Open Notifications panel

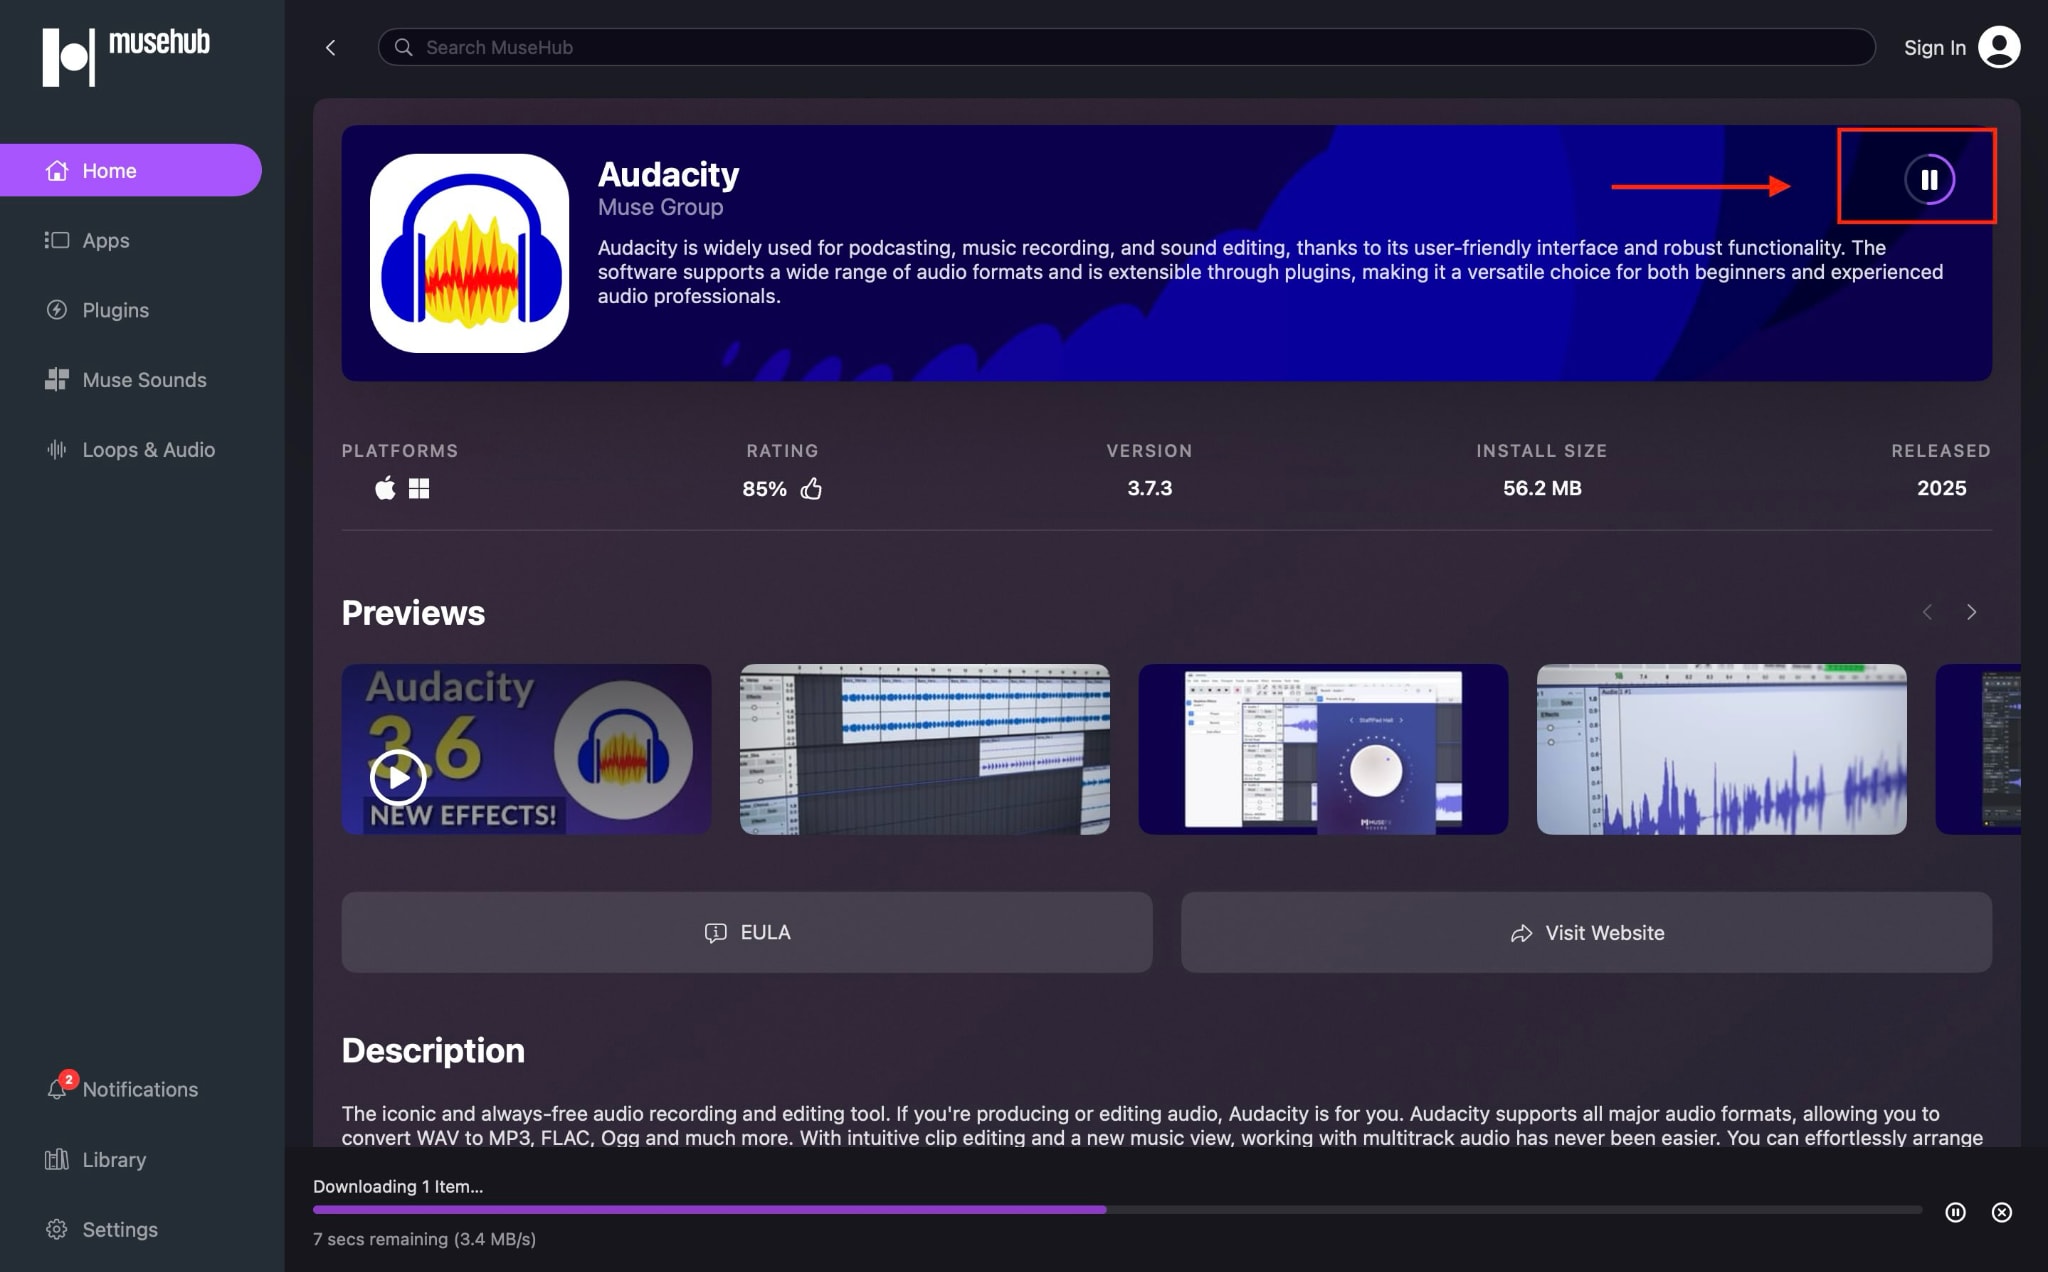coord(122,1089)
